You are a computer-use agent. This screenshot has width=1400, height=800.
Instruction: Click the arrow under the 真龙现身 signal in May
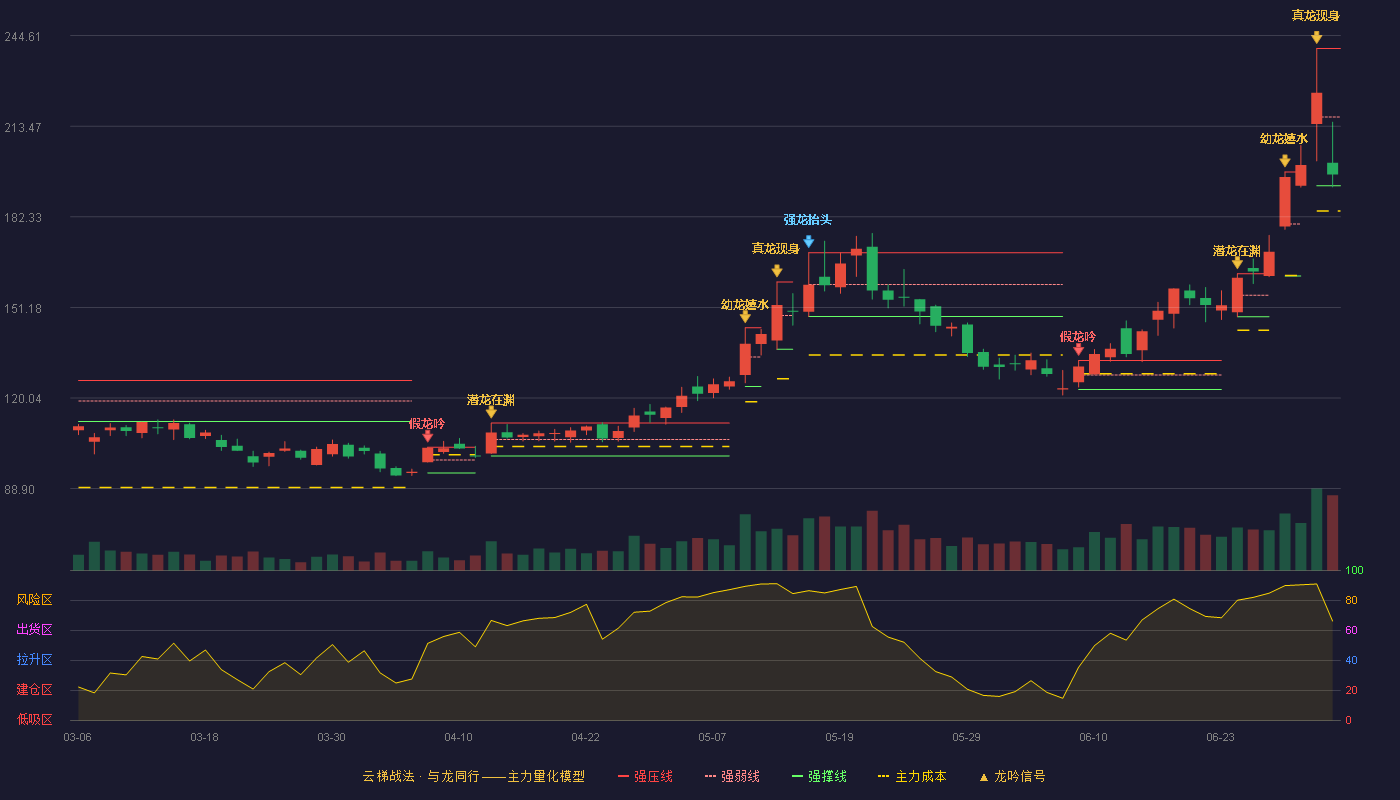click(777, 271)
